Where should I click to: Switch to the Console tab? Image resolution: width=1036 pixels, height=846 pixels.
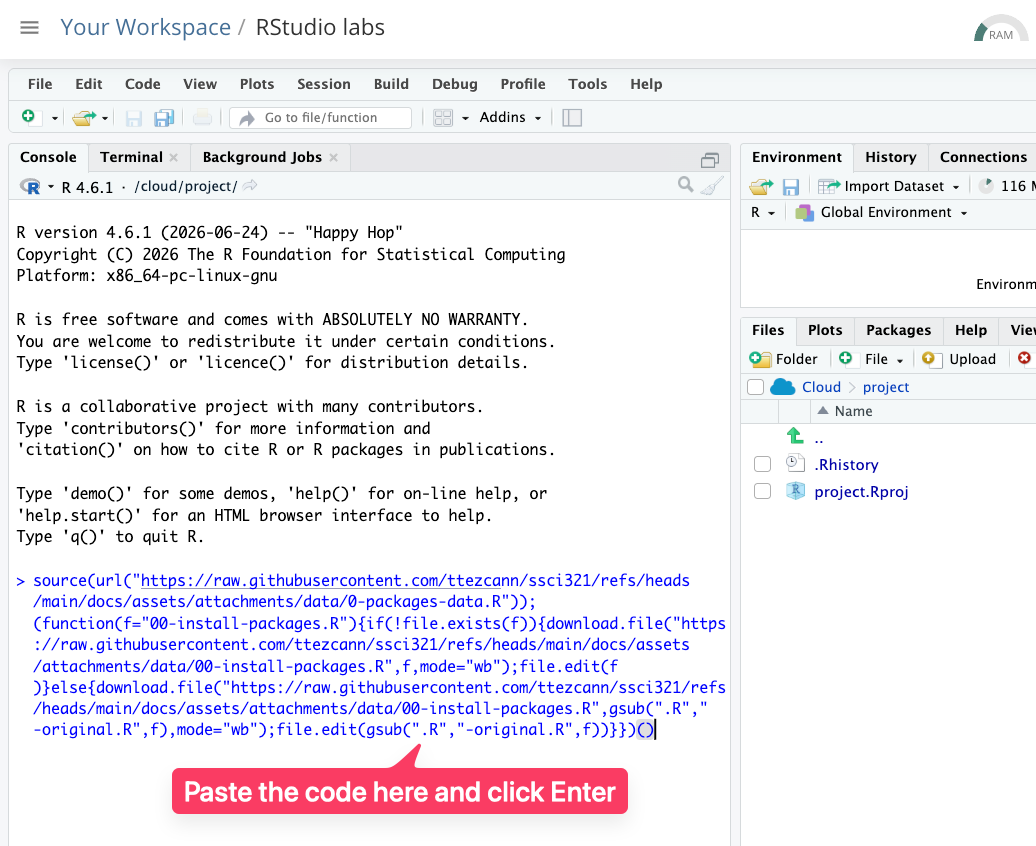(x=48, y=157)
